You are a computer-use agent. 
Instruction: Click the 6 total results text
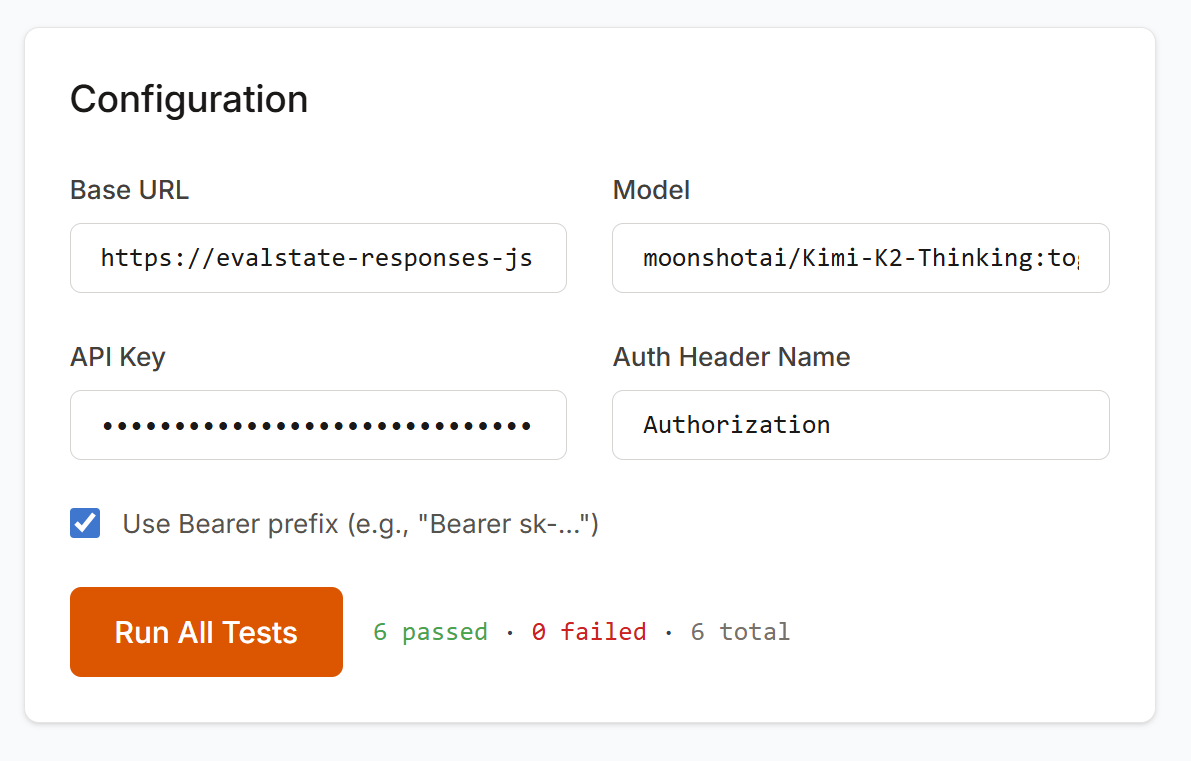click(x=739, y=631)
